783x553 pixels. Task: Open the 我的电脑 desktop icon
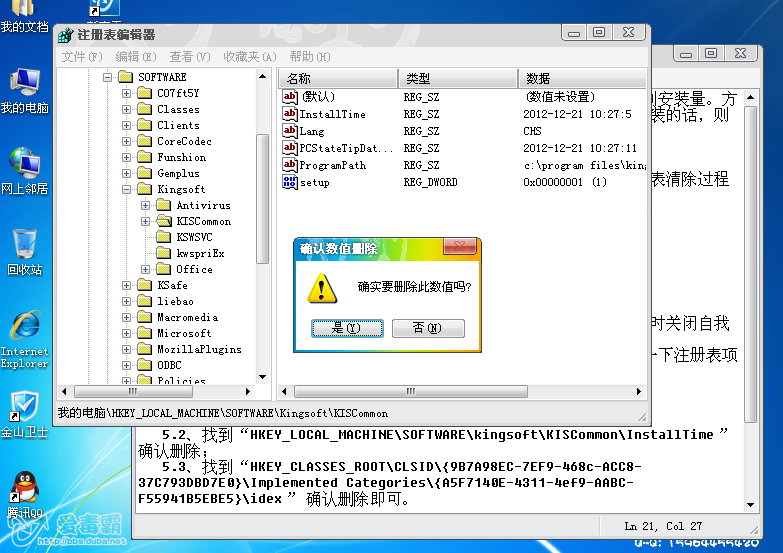coord(24,90)
